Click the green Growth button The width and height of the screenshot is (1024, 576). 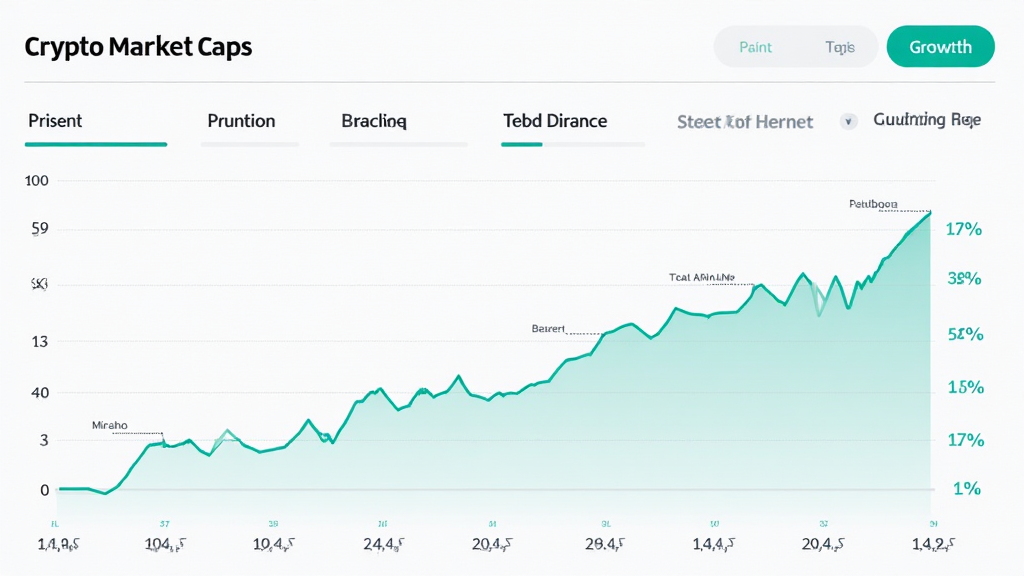[x=940, y=47]
